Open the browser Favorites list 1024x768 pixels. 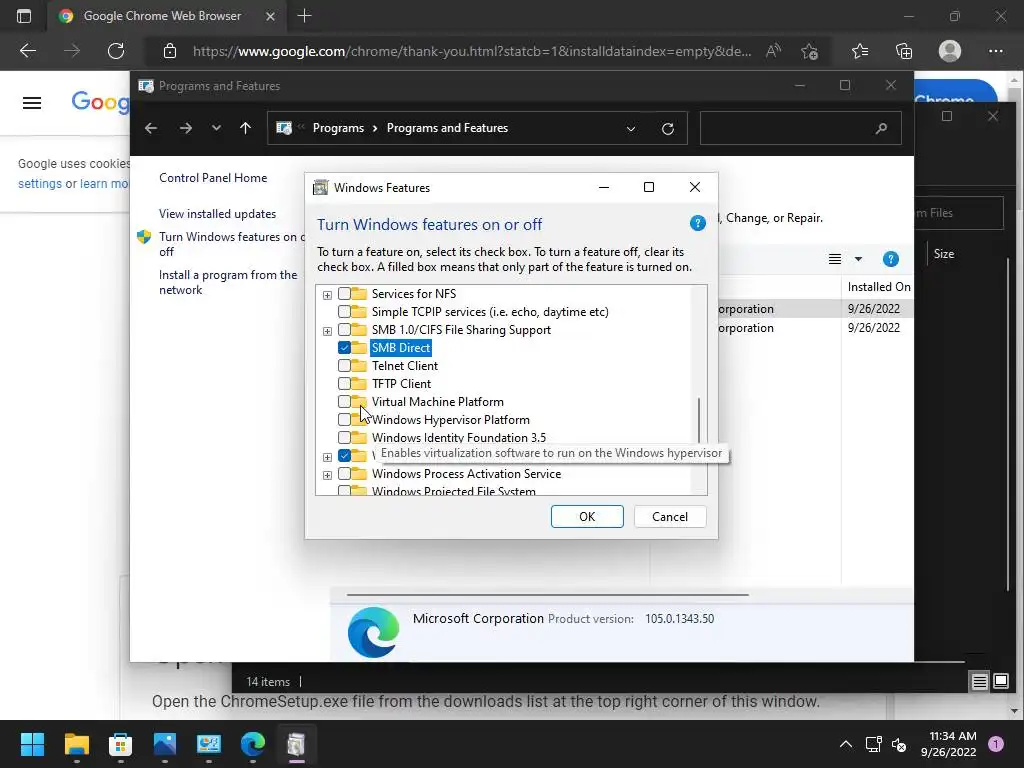point(860,51)
